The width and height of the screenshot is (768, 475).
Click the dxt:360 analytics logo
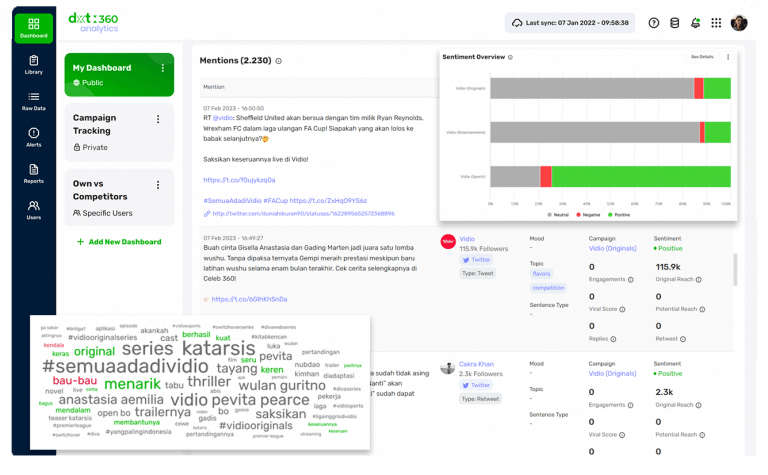pyautogui.click(x=93, y=23)
